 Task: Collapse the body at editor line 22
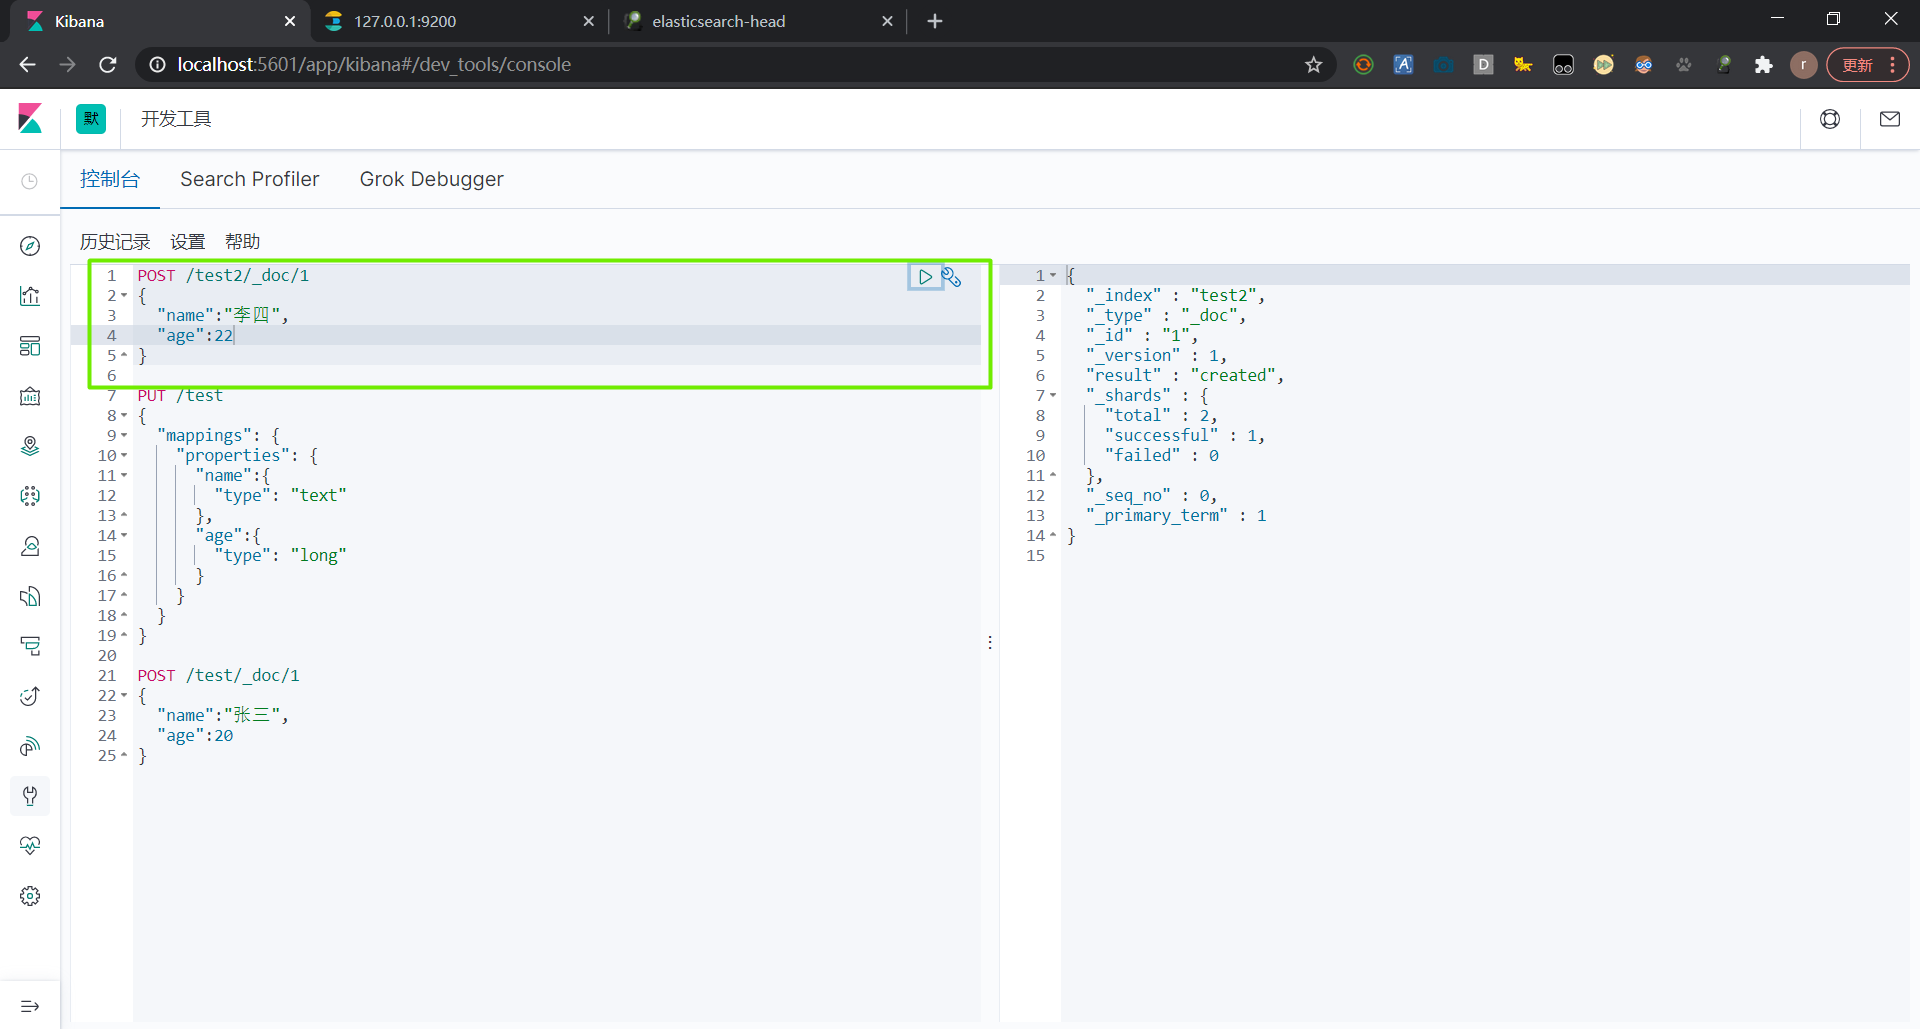pos(124,696)
